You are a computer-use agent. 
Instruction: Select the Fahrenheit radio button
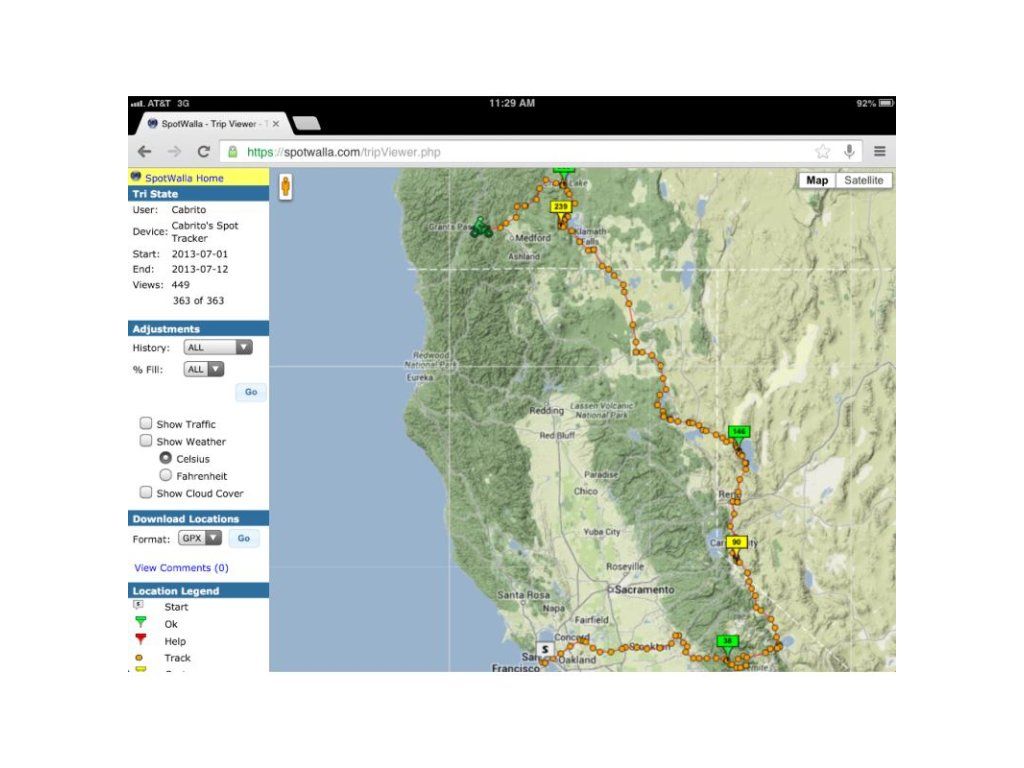pyautogui.click(x=166, y=476)
